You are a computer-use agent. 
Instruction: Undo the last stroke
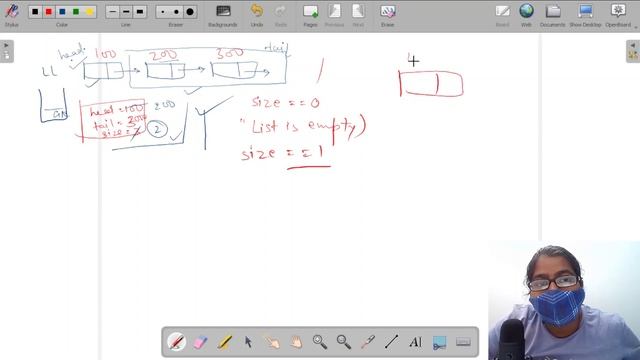257,16
